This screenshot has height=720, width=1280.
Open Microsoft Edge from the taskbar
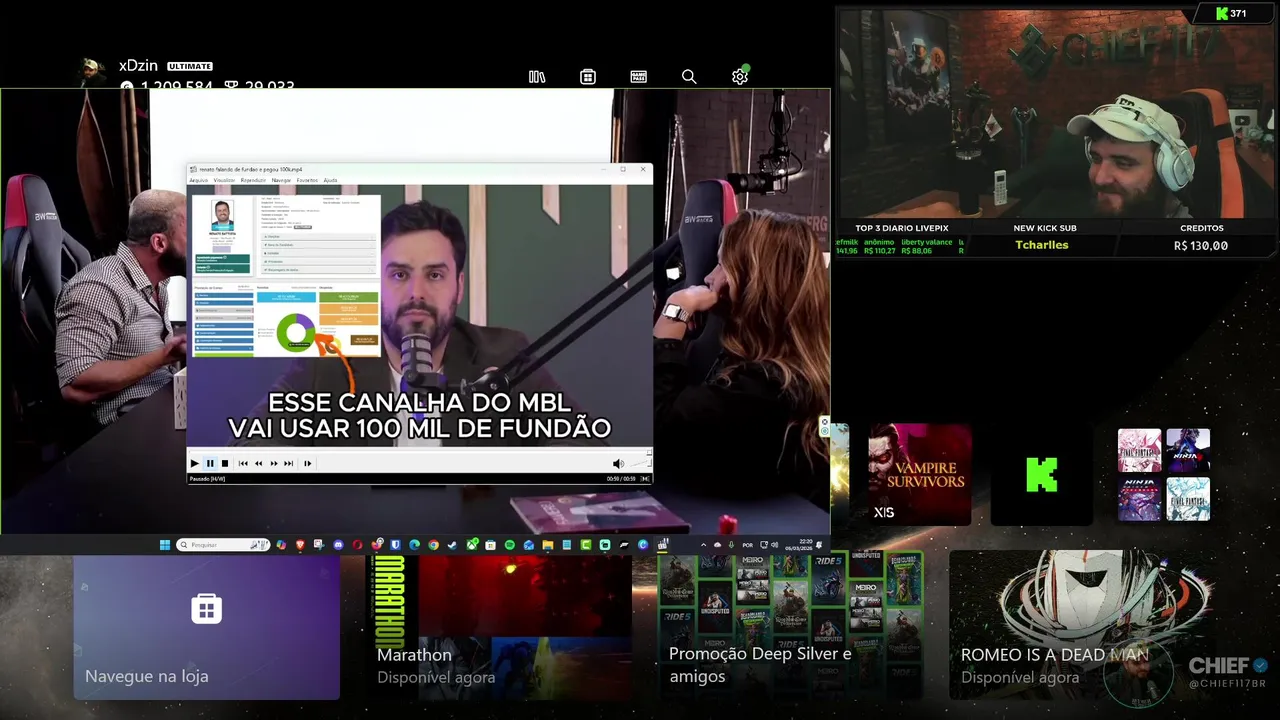(414, 545)
